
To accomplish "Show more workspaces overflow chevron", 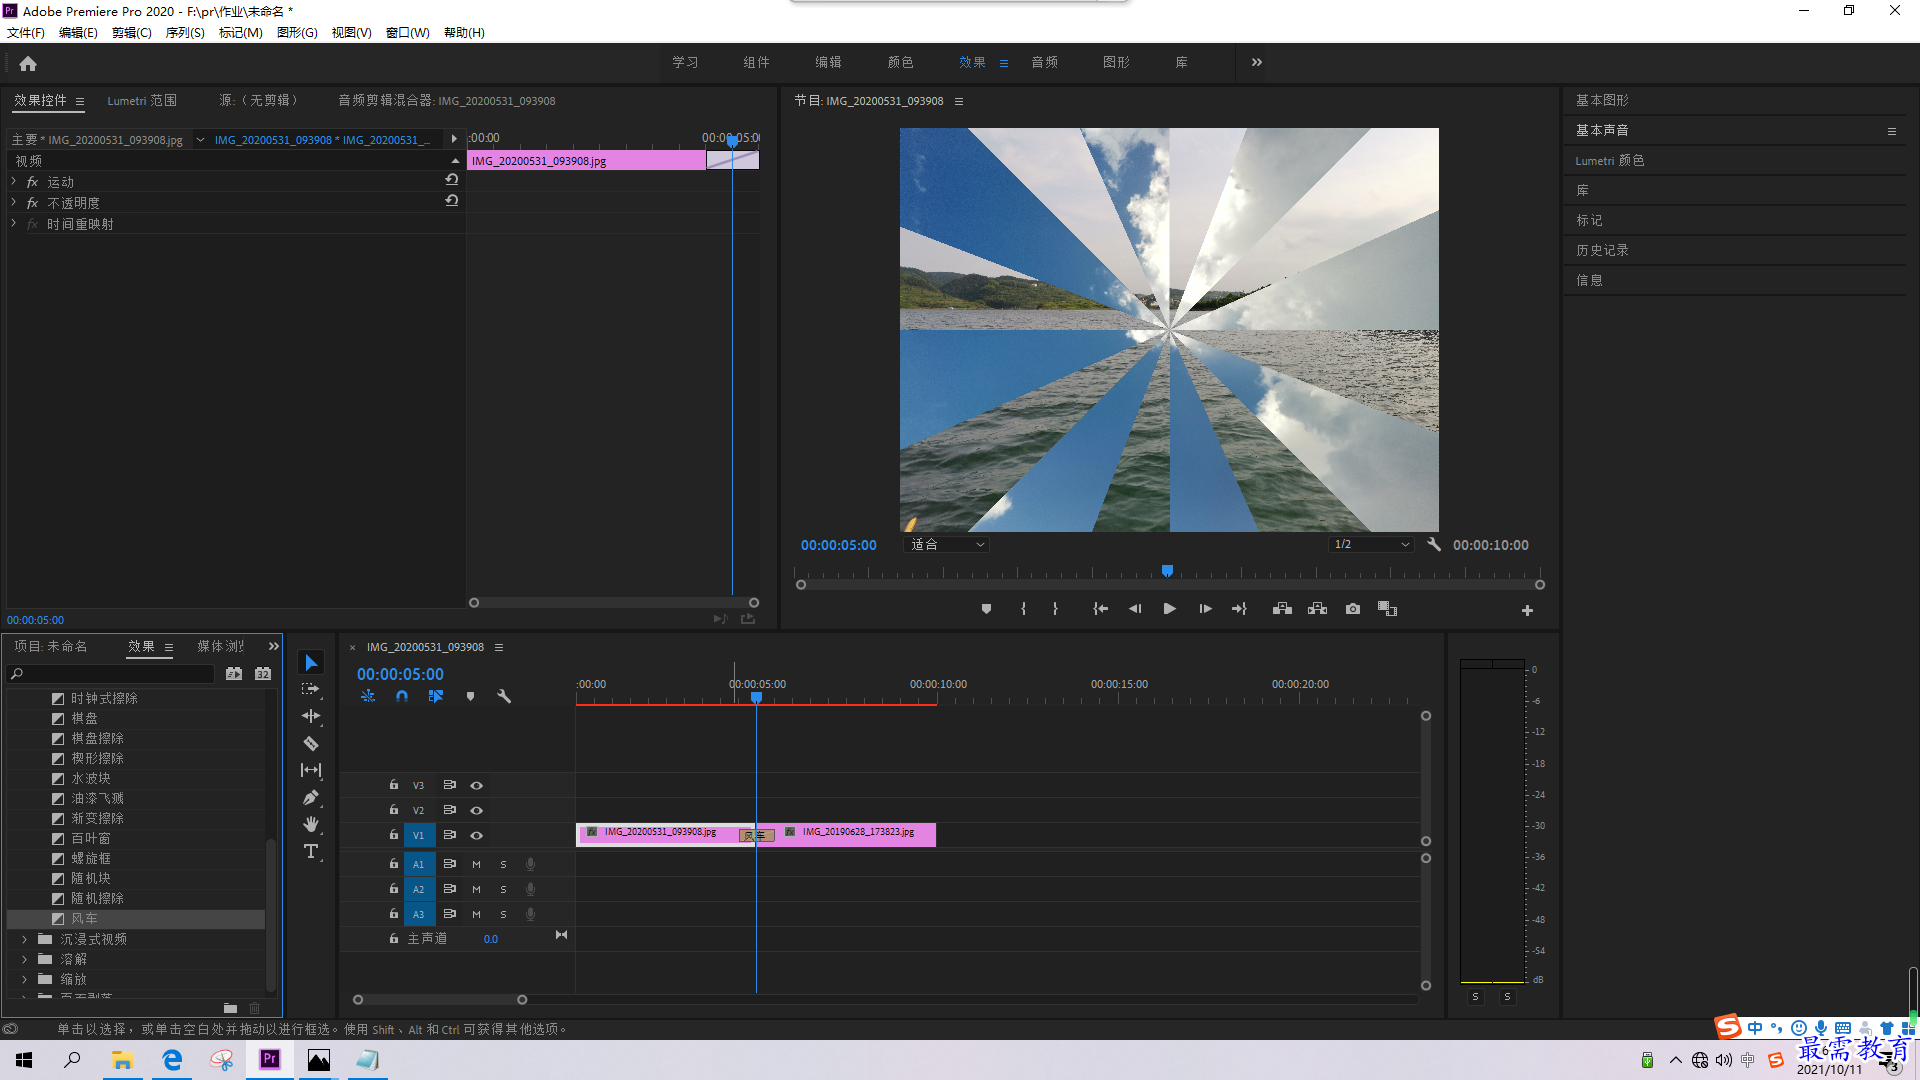I will coord(1257,62).
